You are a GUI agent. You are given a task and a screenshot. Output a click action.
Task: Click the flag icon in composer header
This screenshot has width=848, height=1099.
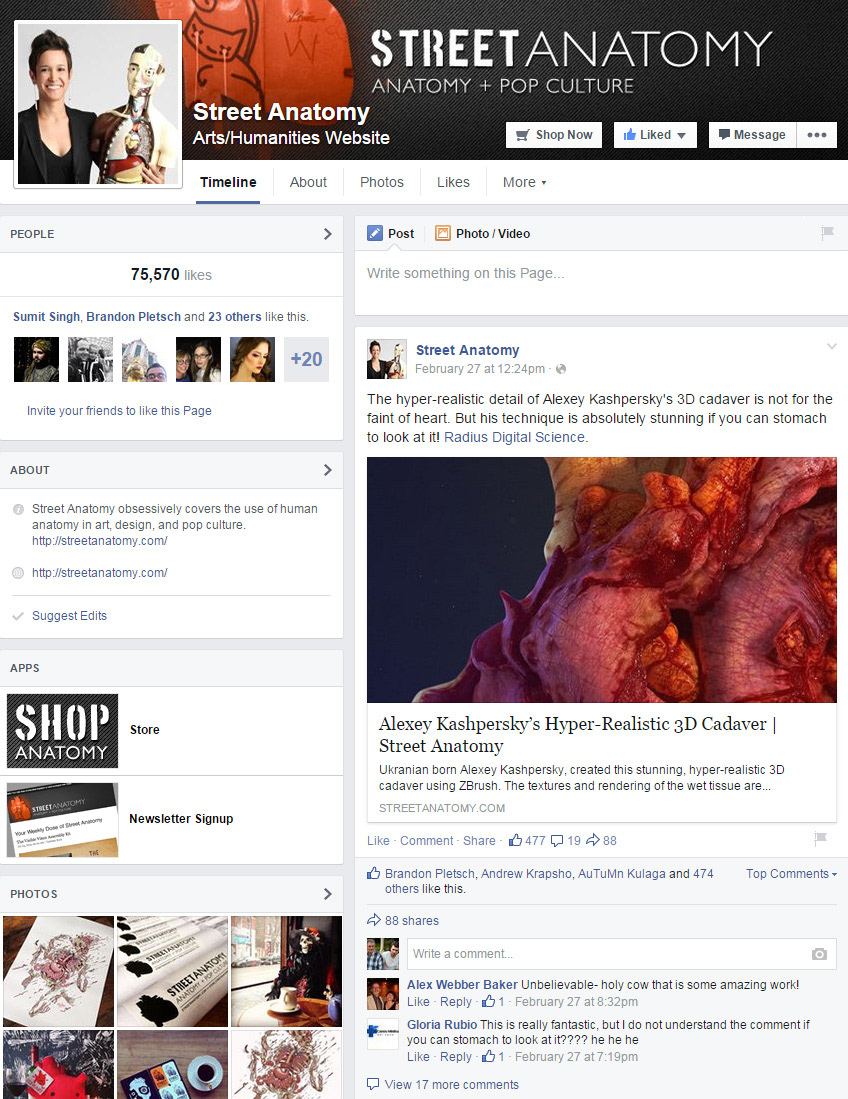(x=827, y=233)
